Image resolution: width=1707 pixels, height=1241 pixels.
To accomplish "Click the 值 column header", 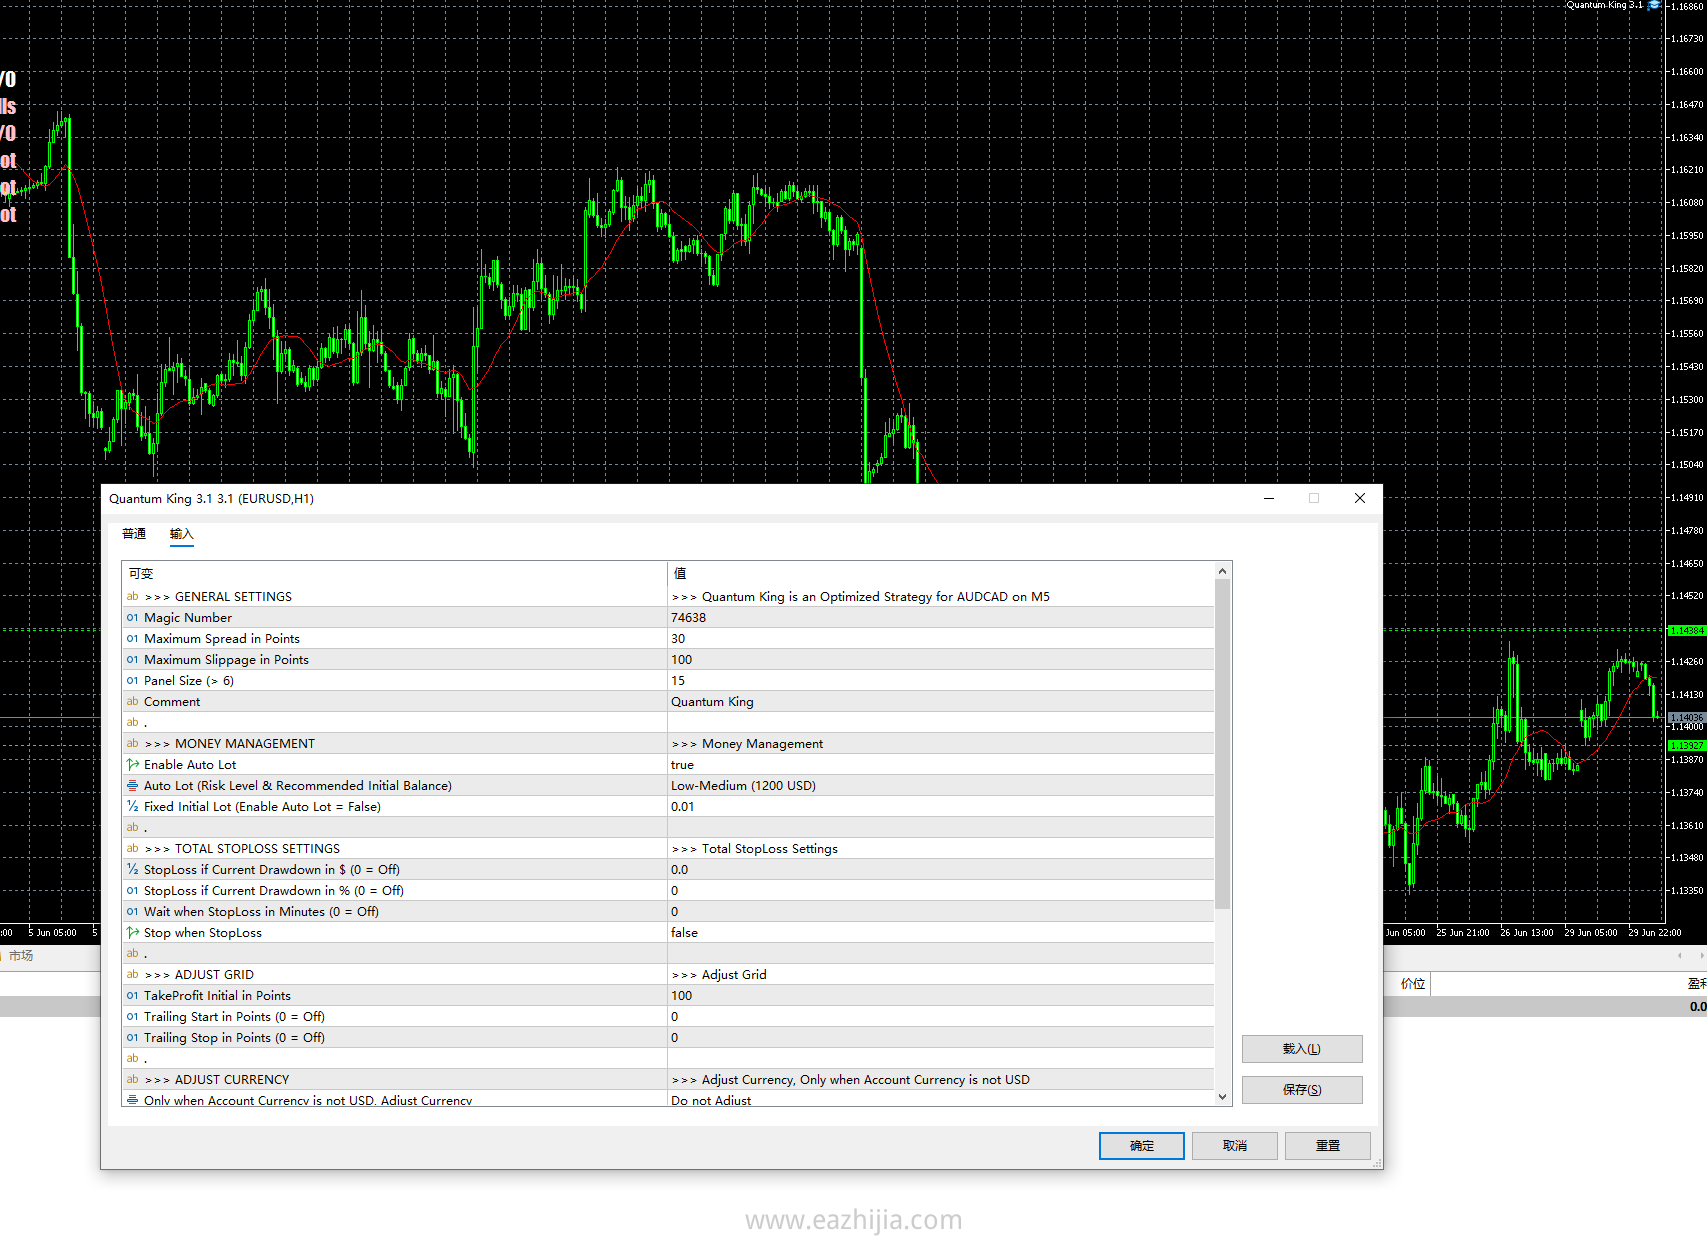I will click(x=940, y=574).
